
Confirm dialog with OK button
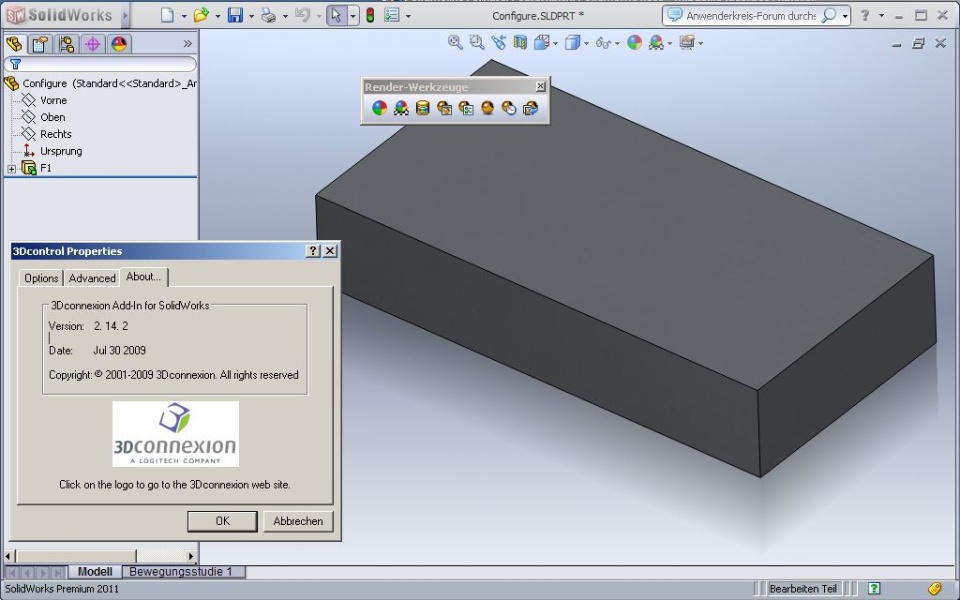click(222, 521)
